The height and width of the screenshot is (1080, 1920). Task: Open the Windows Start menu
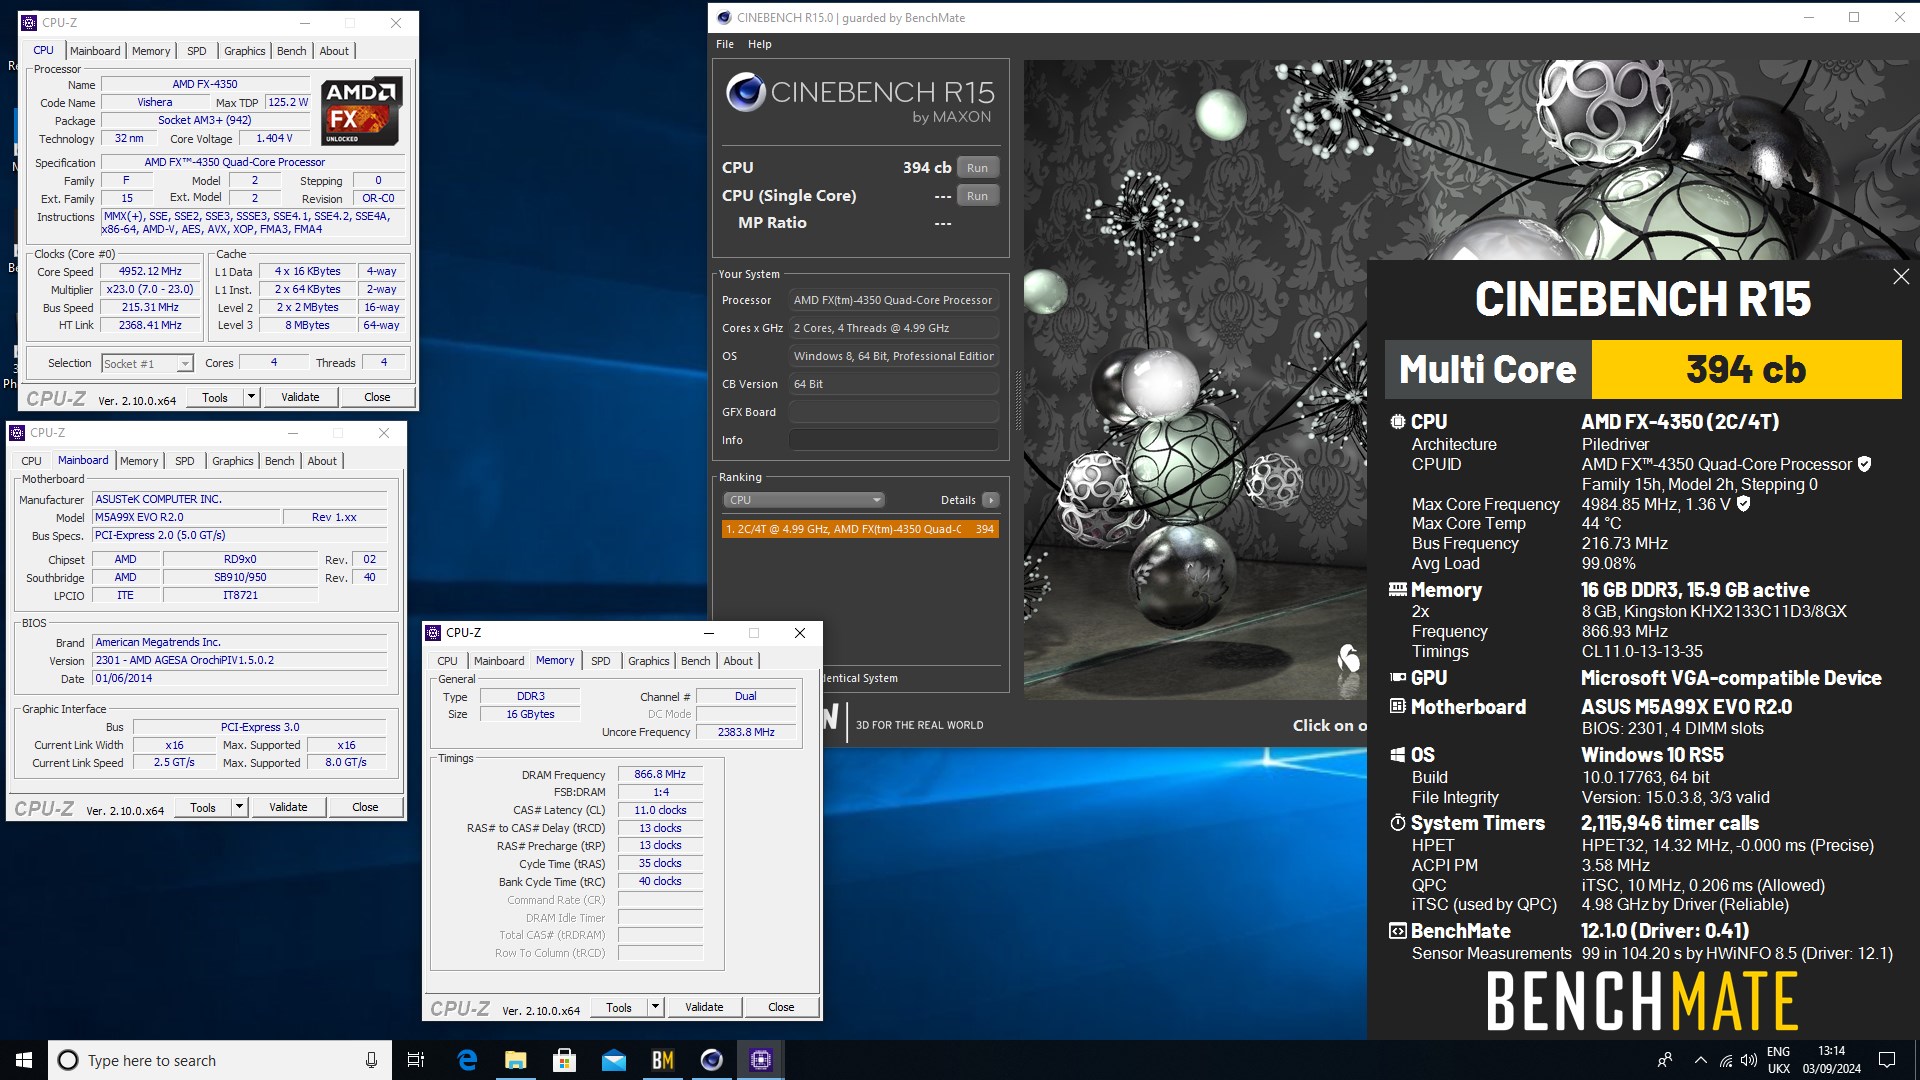coord(24,1060)
